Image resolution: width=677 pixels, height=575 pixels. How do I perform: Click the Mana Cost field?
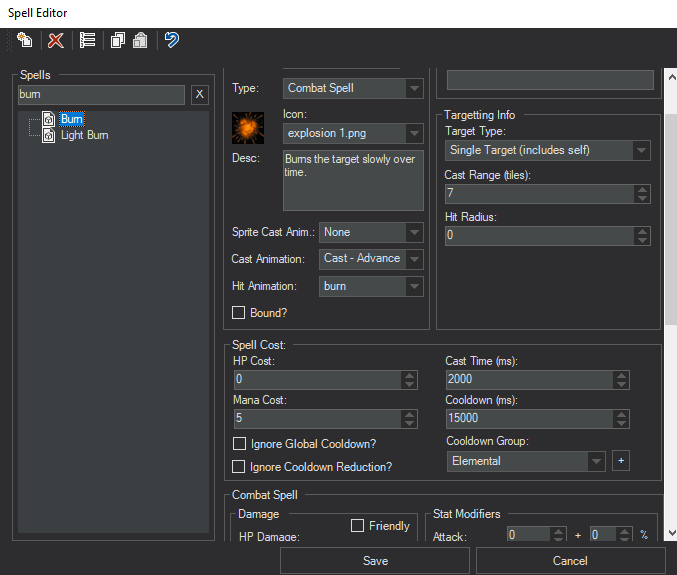(x=318, y=419)
